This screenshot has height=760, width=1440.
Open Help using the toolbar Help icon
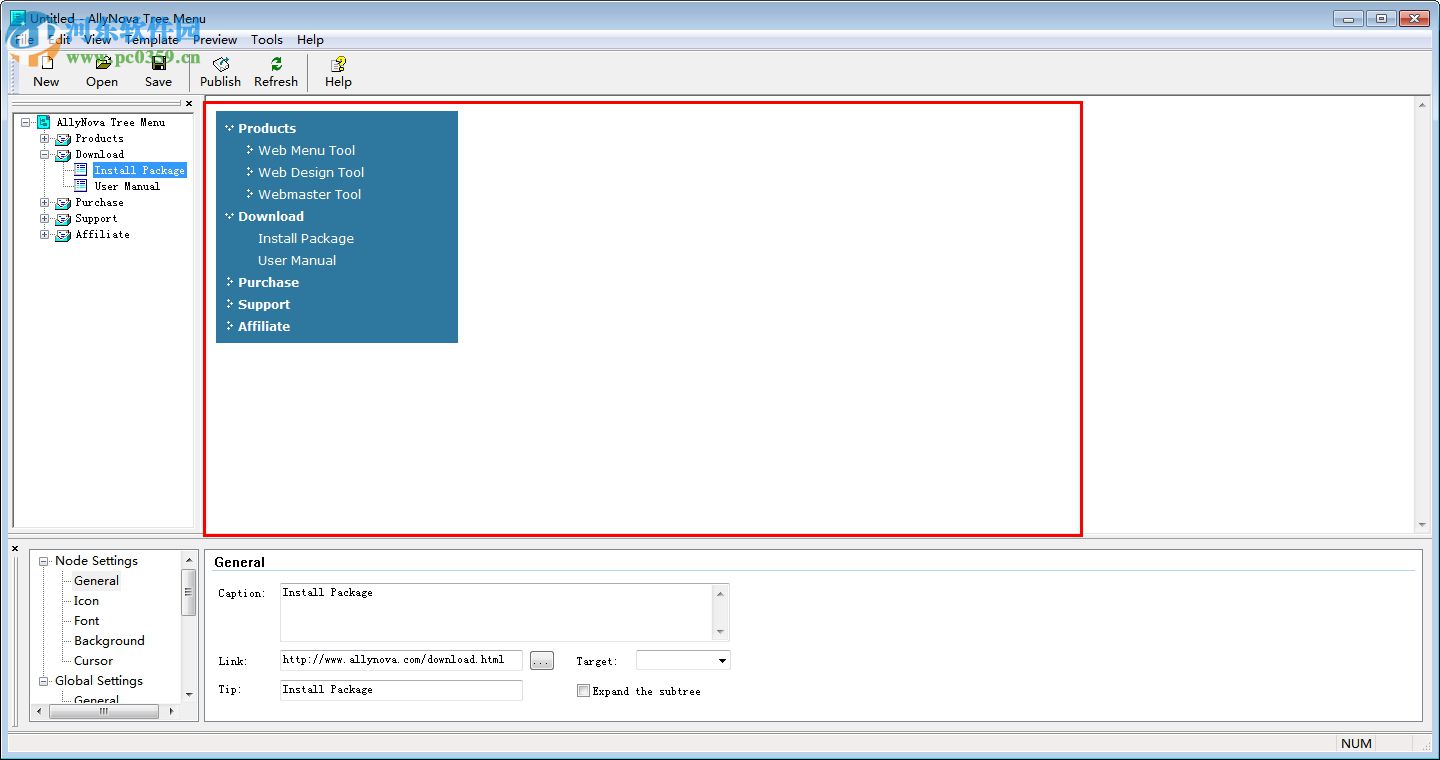tap(337, 64)
